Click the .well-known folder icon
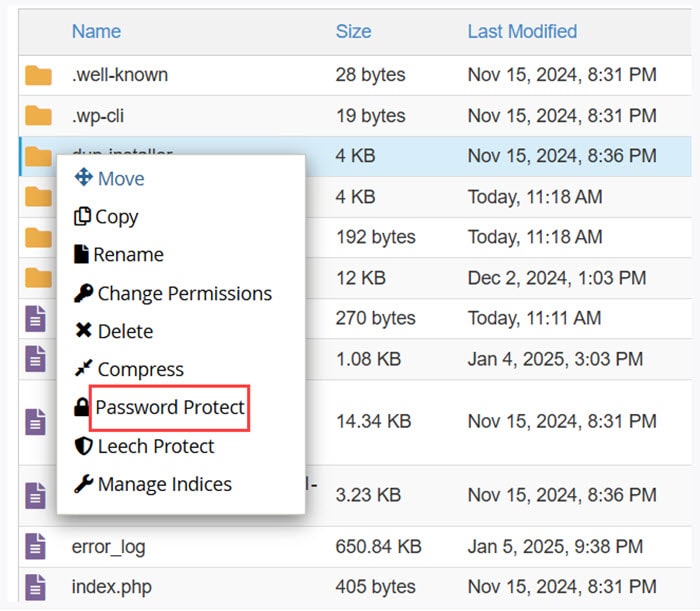This screenshot has width=700, height=611. click(38, 75)
